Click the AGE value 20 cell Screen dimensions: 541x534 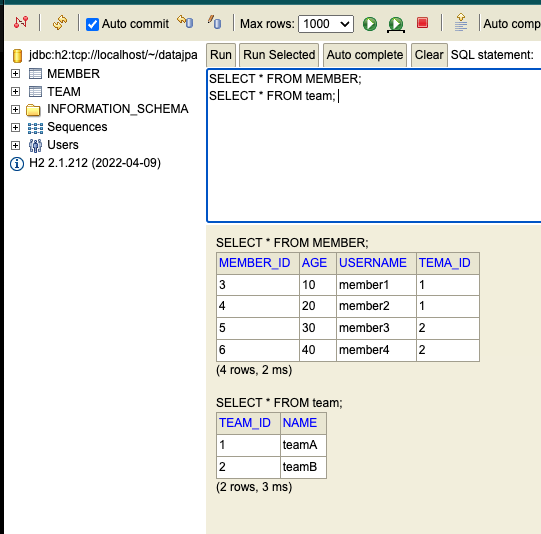tap(318, 306)
